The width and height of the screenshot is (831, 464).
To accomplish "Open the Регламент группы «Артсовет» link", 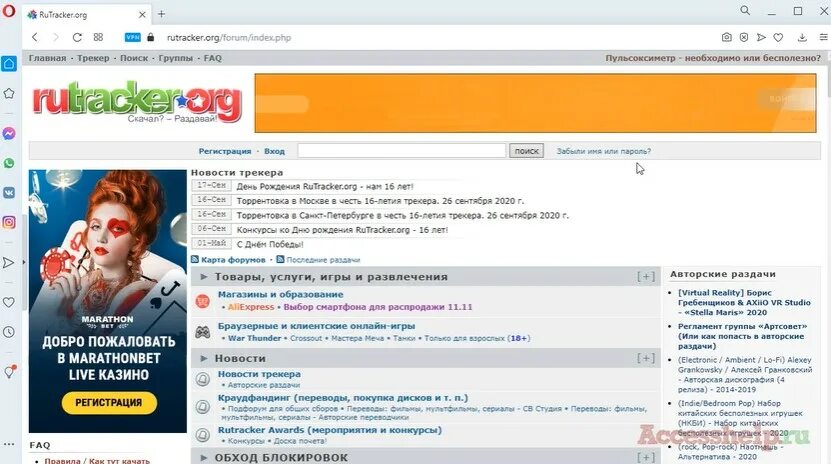I will click(742, 336).
